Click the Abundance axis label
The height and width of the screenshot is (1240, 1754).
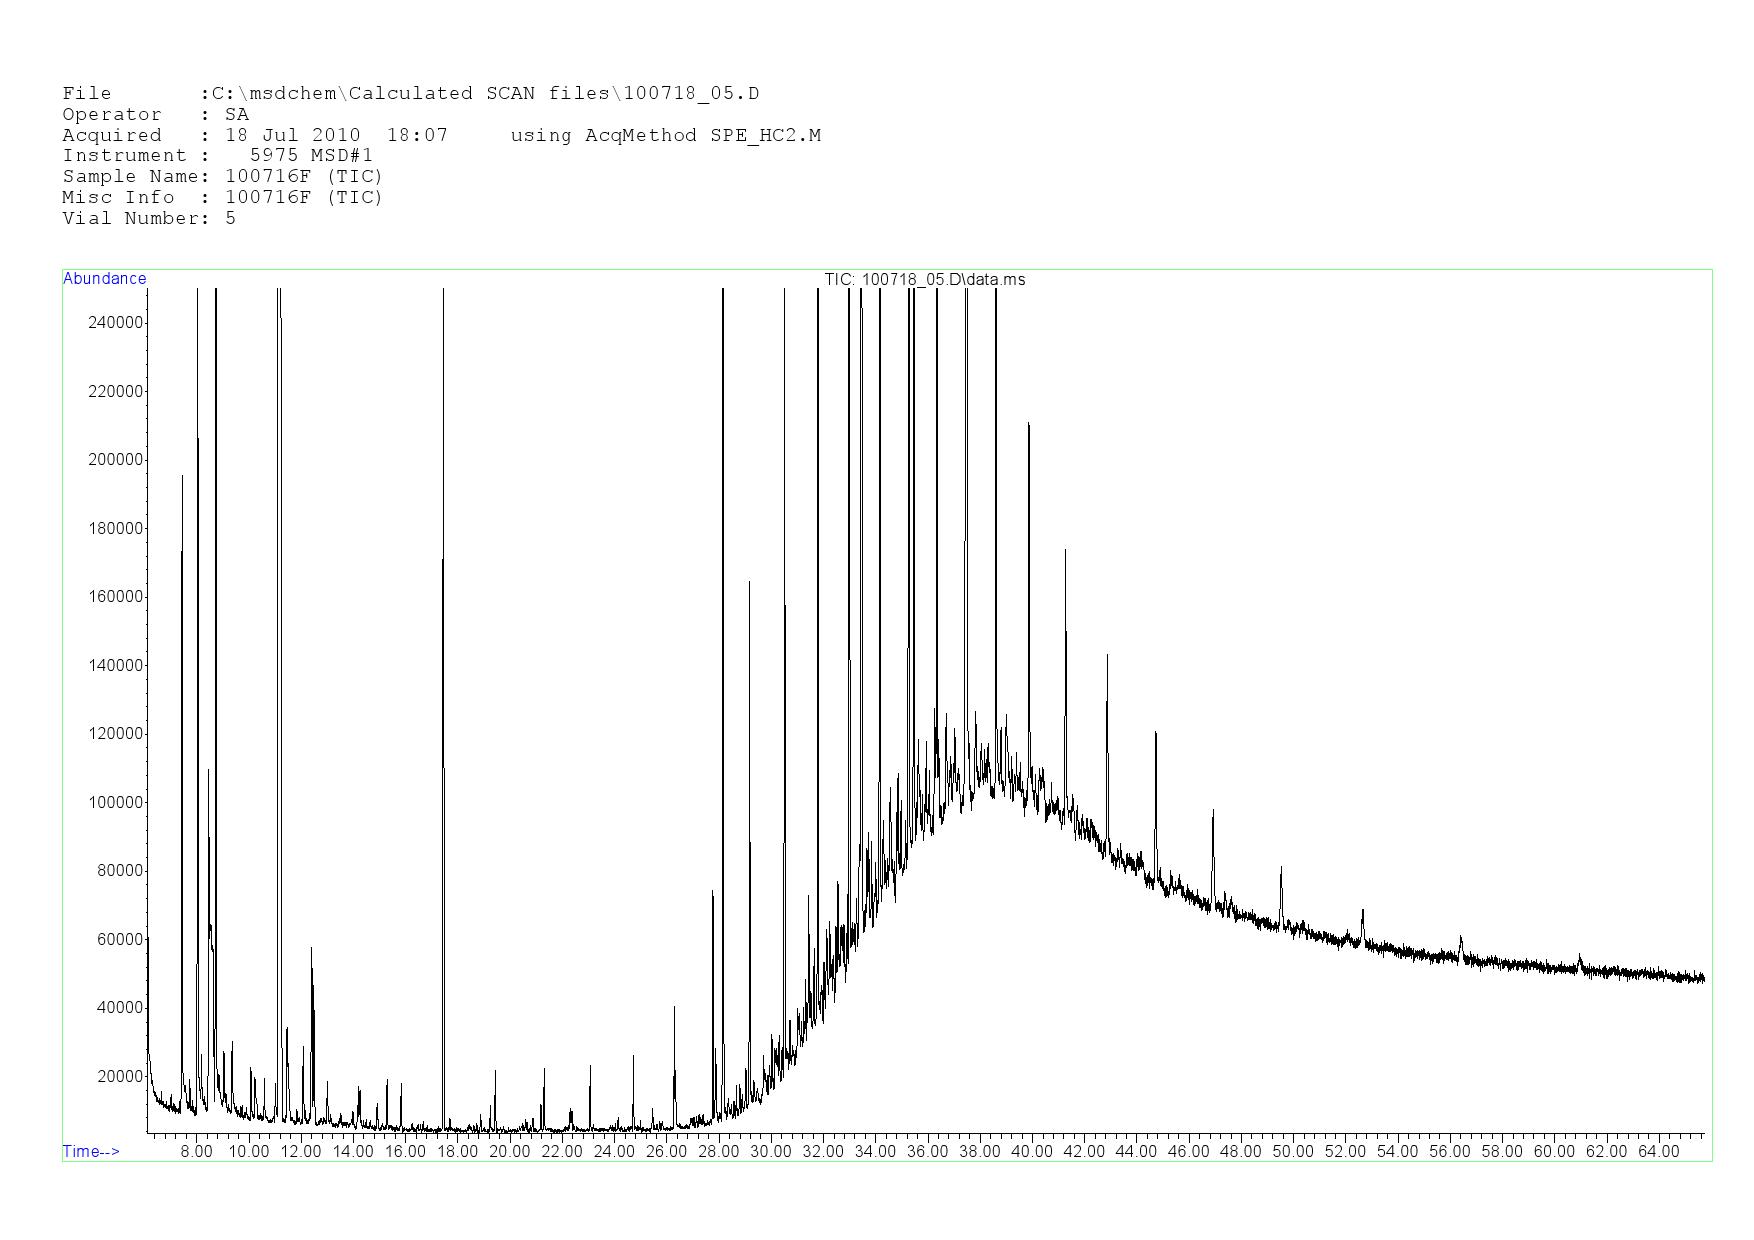[x=104, y=279]
